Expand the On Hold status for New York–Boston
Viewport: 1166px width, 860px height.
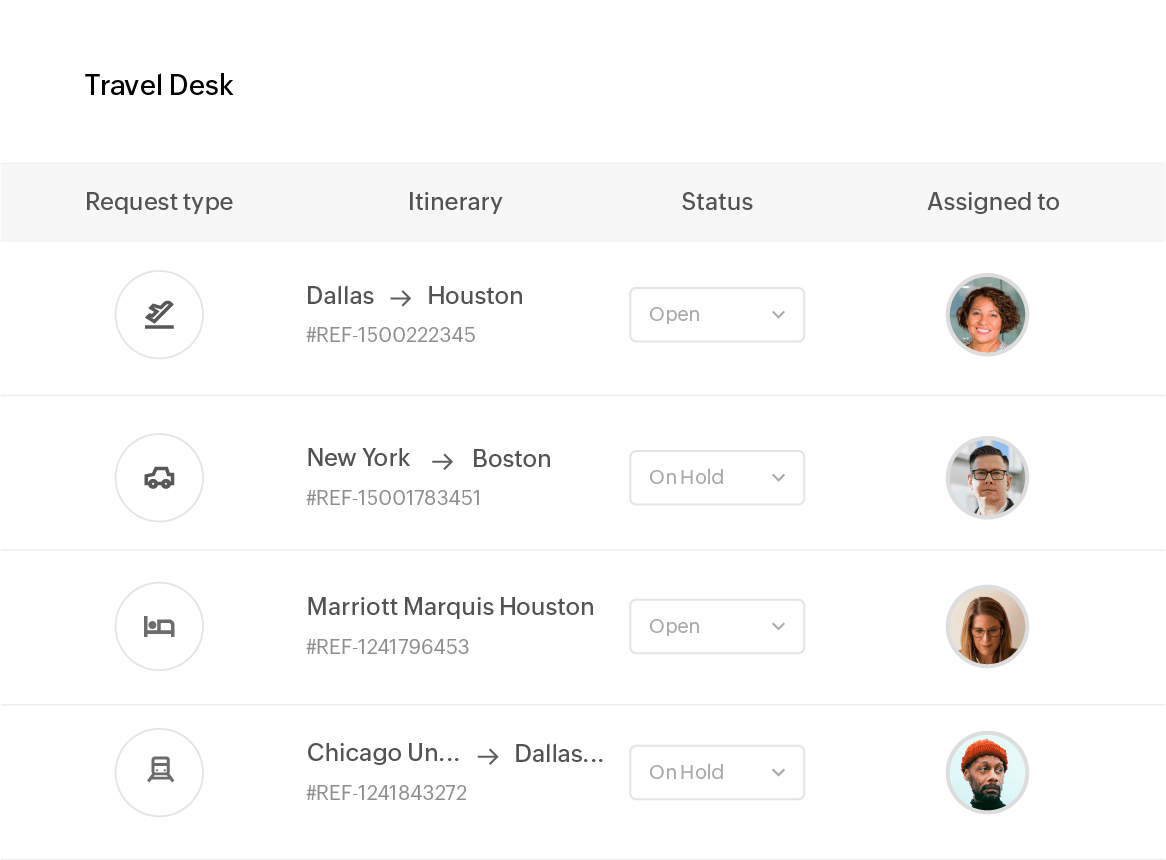click(717, 477)
